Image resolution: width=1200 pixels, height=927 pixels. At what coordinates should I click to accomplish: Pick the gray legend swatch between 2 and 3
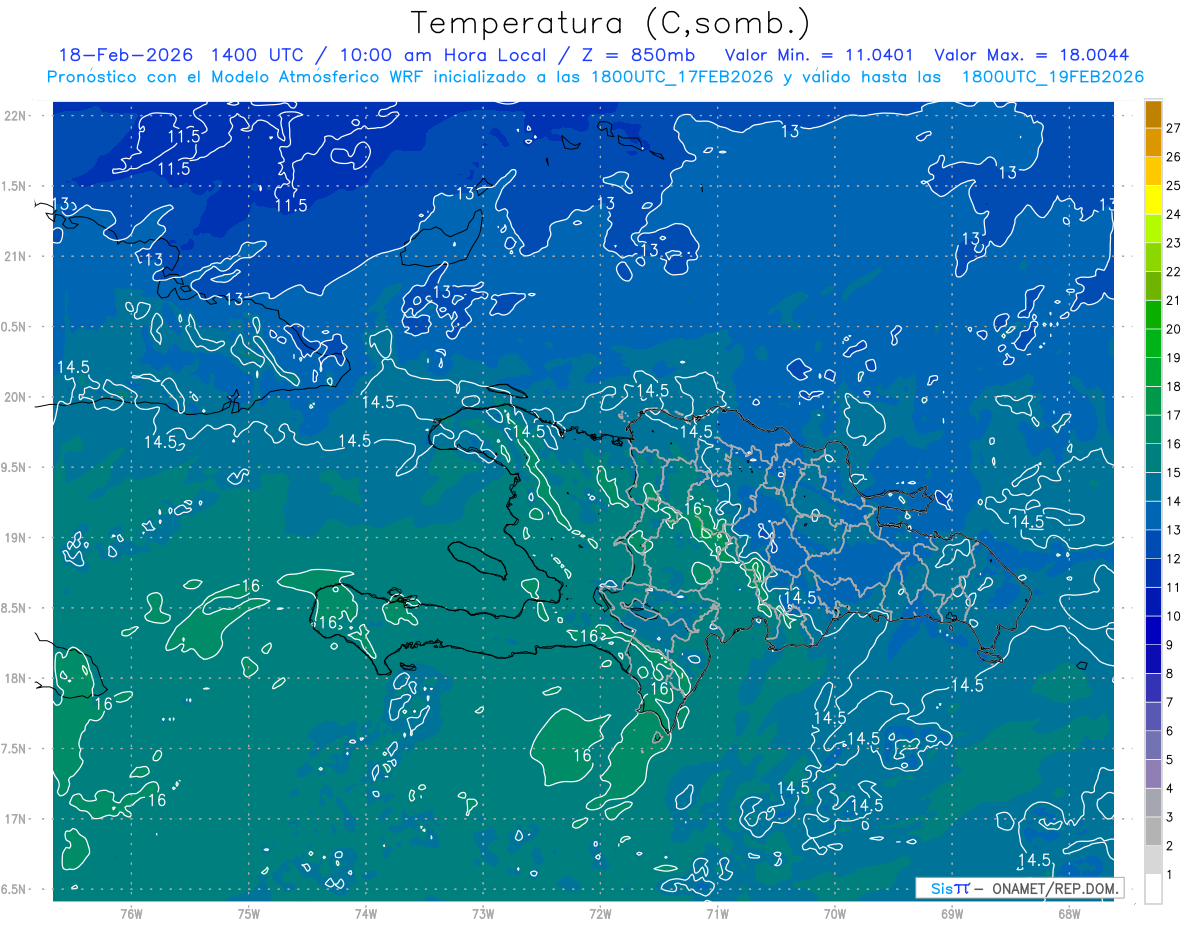(x=1153, y=831)
